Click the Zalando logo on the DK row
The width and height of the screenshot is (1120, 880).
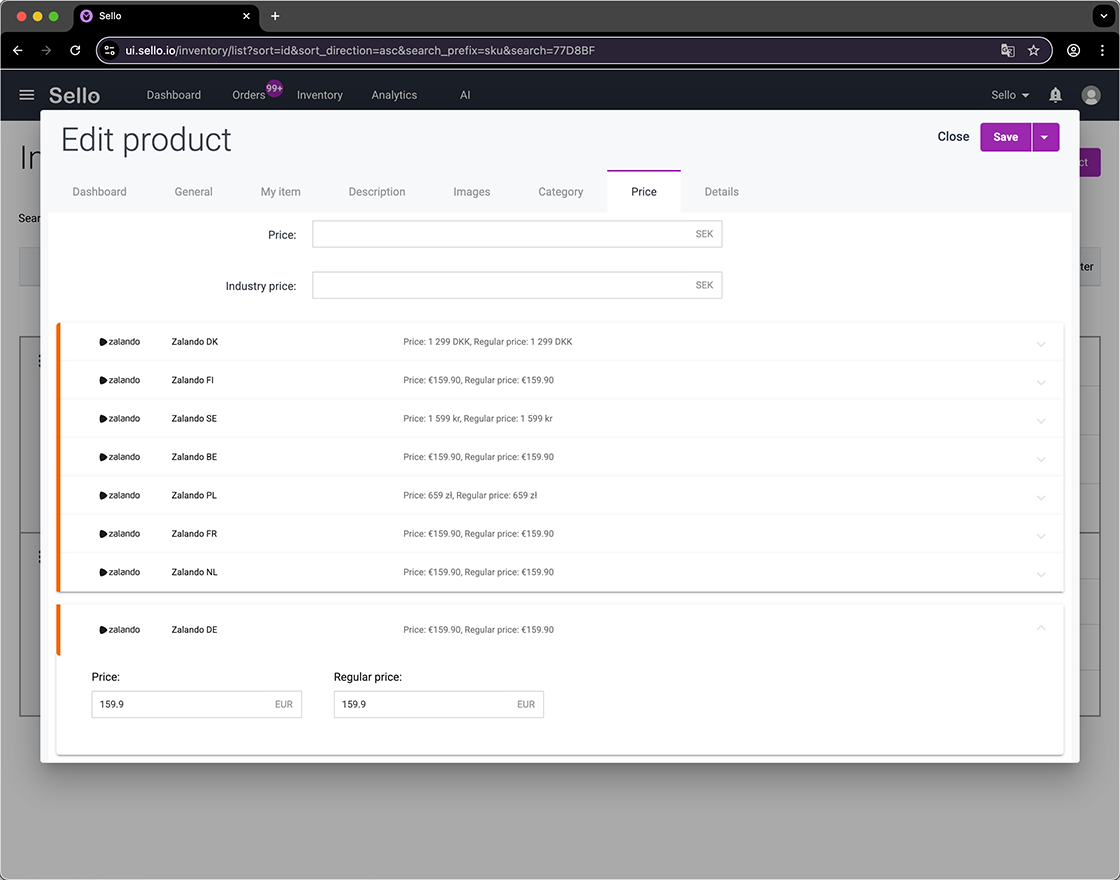[x=119, y=341]
